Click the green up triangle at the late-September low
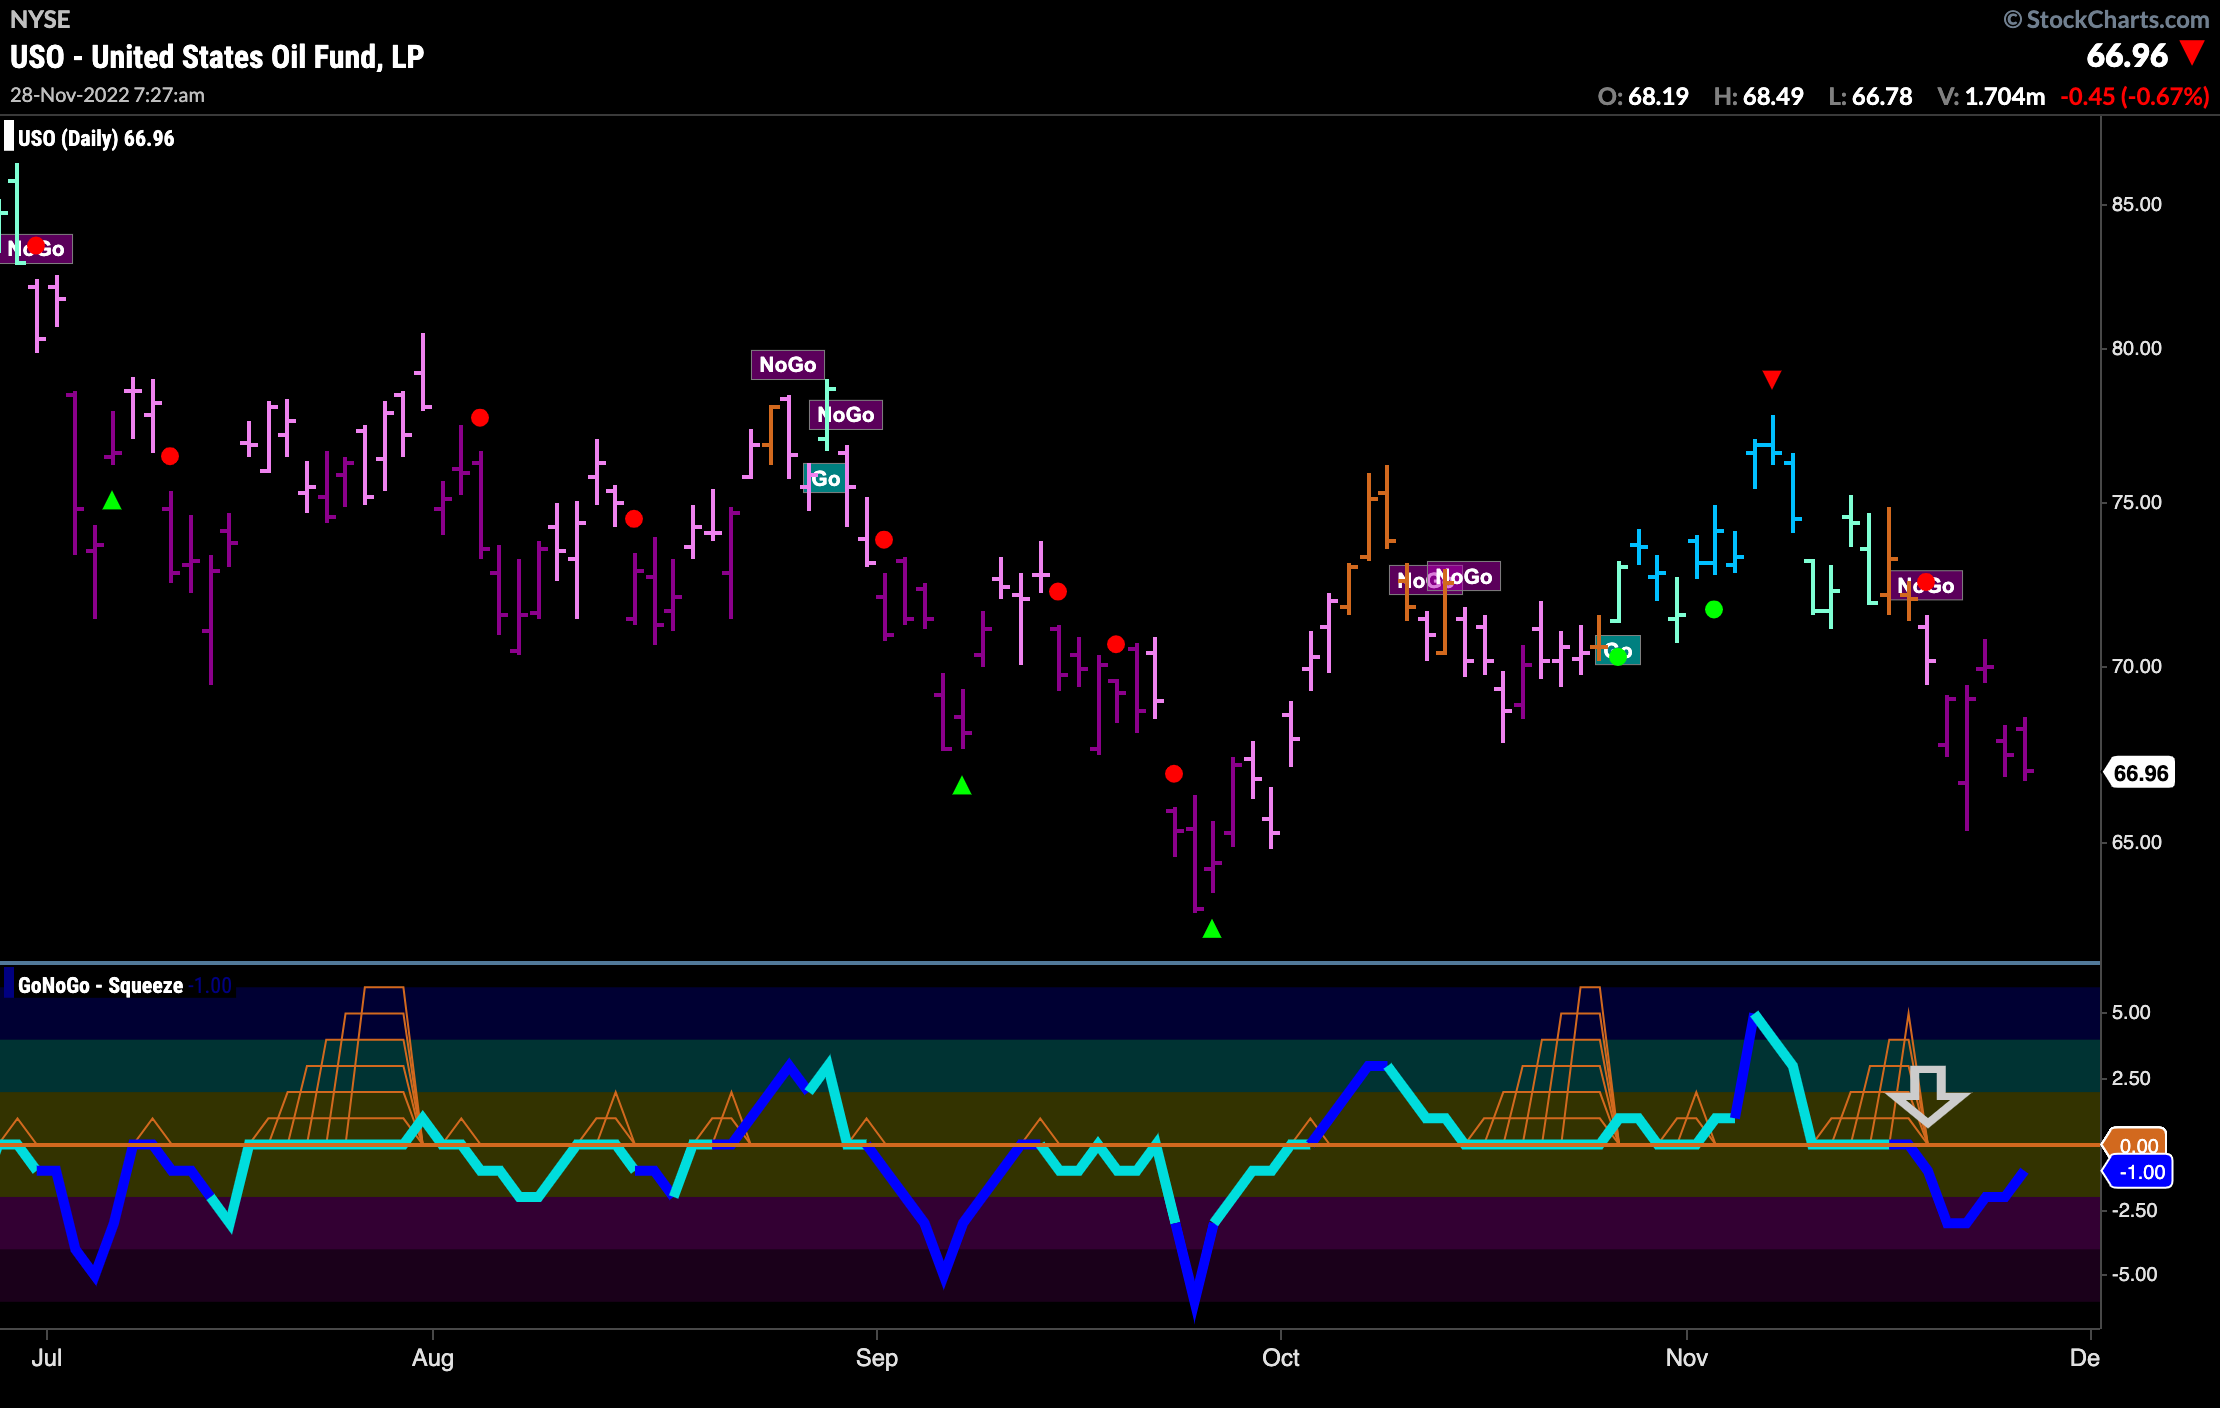The height and width of the screenshot is (1408, 2220). 1212,929
